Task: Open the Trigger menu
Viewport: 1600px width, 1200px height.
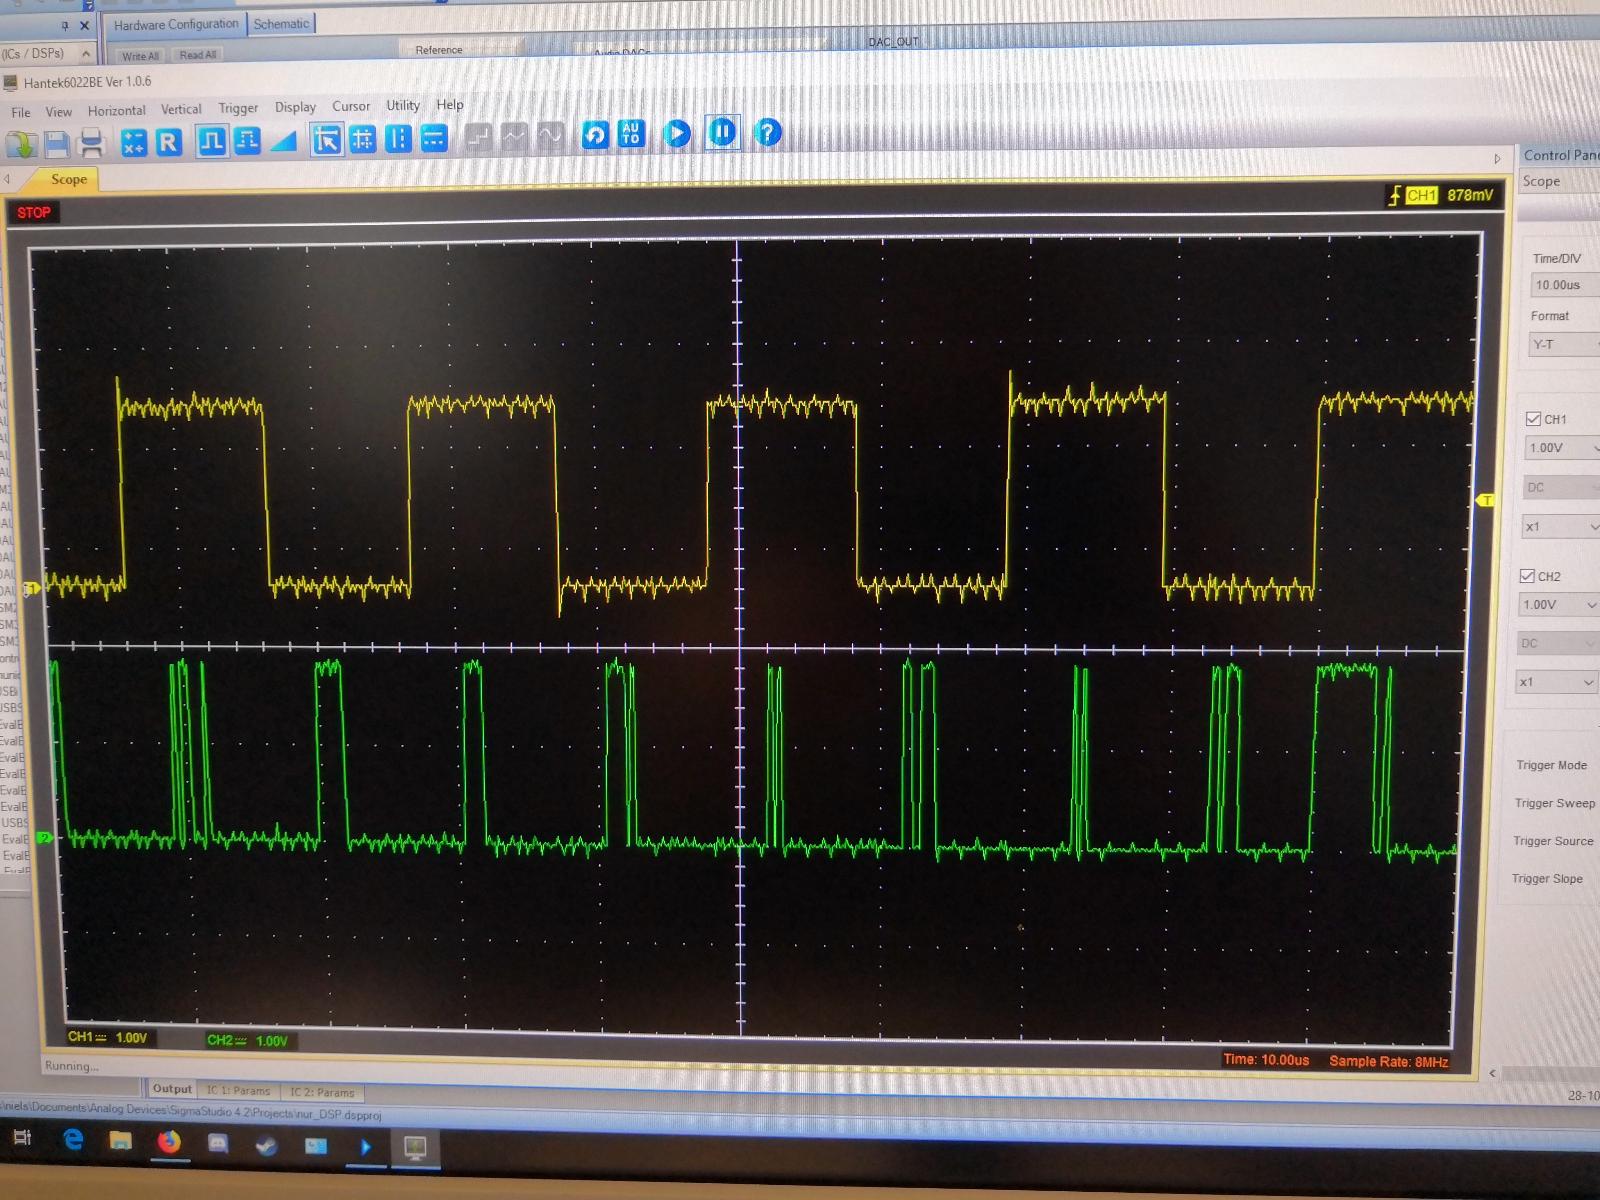Action: 238,108
